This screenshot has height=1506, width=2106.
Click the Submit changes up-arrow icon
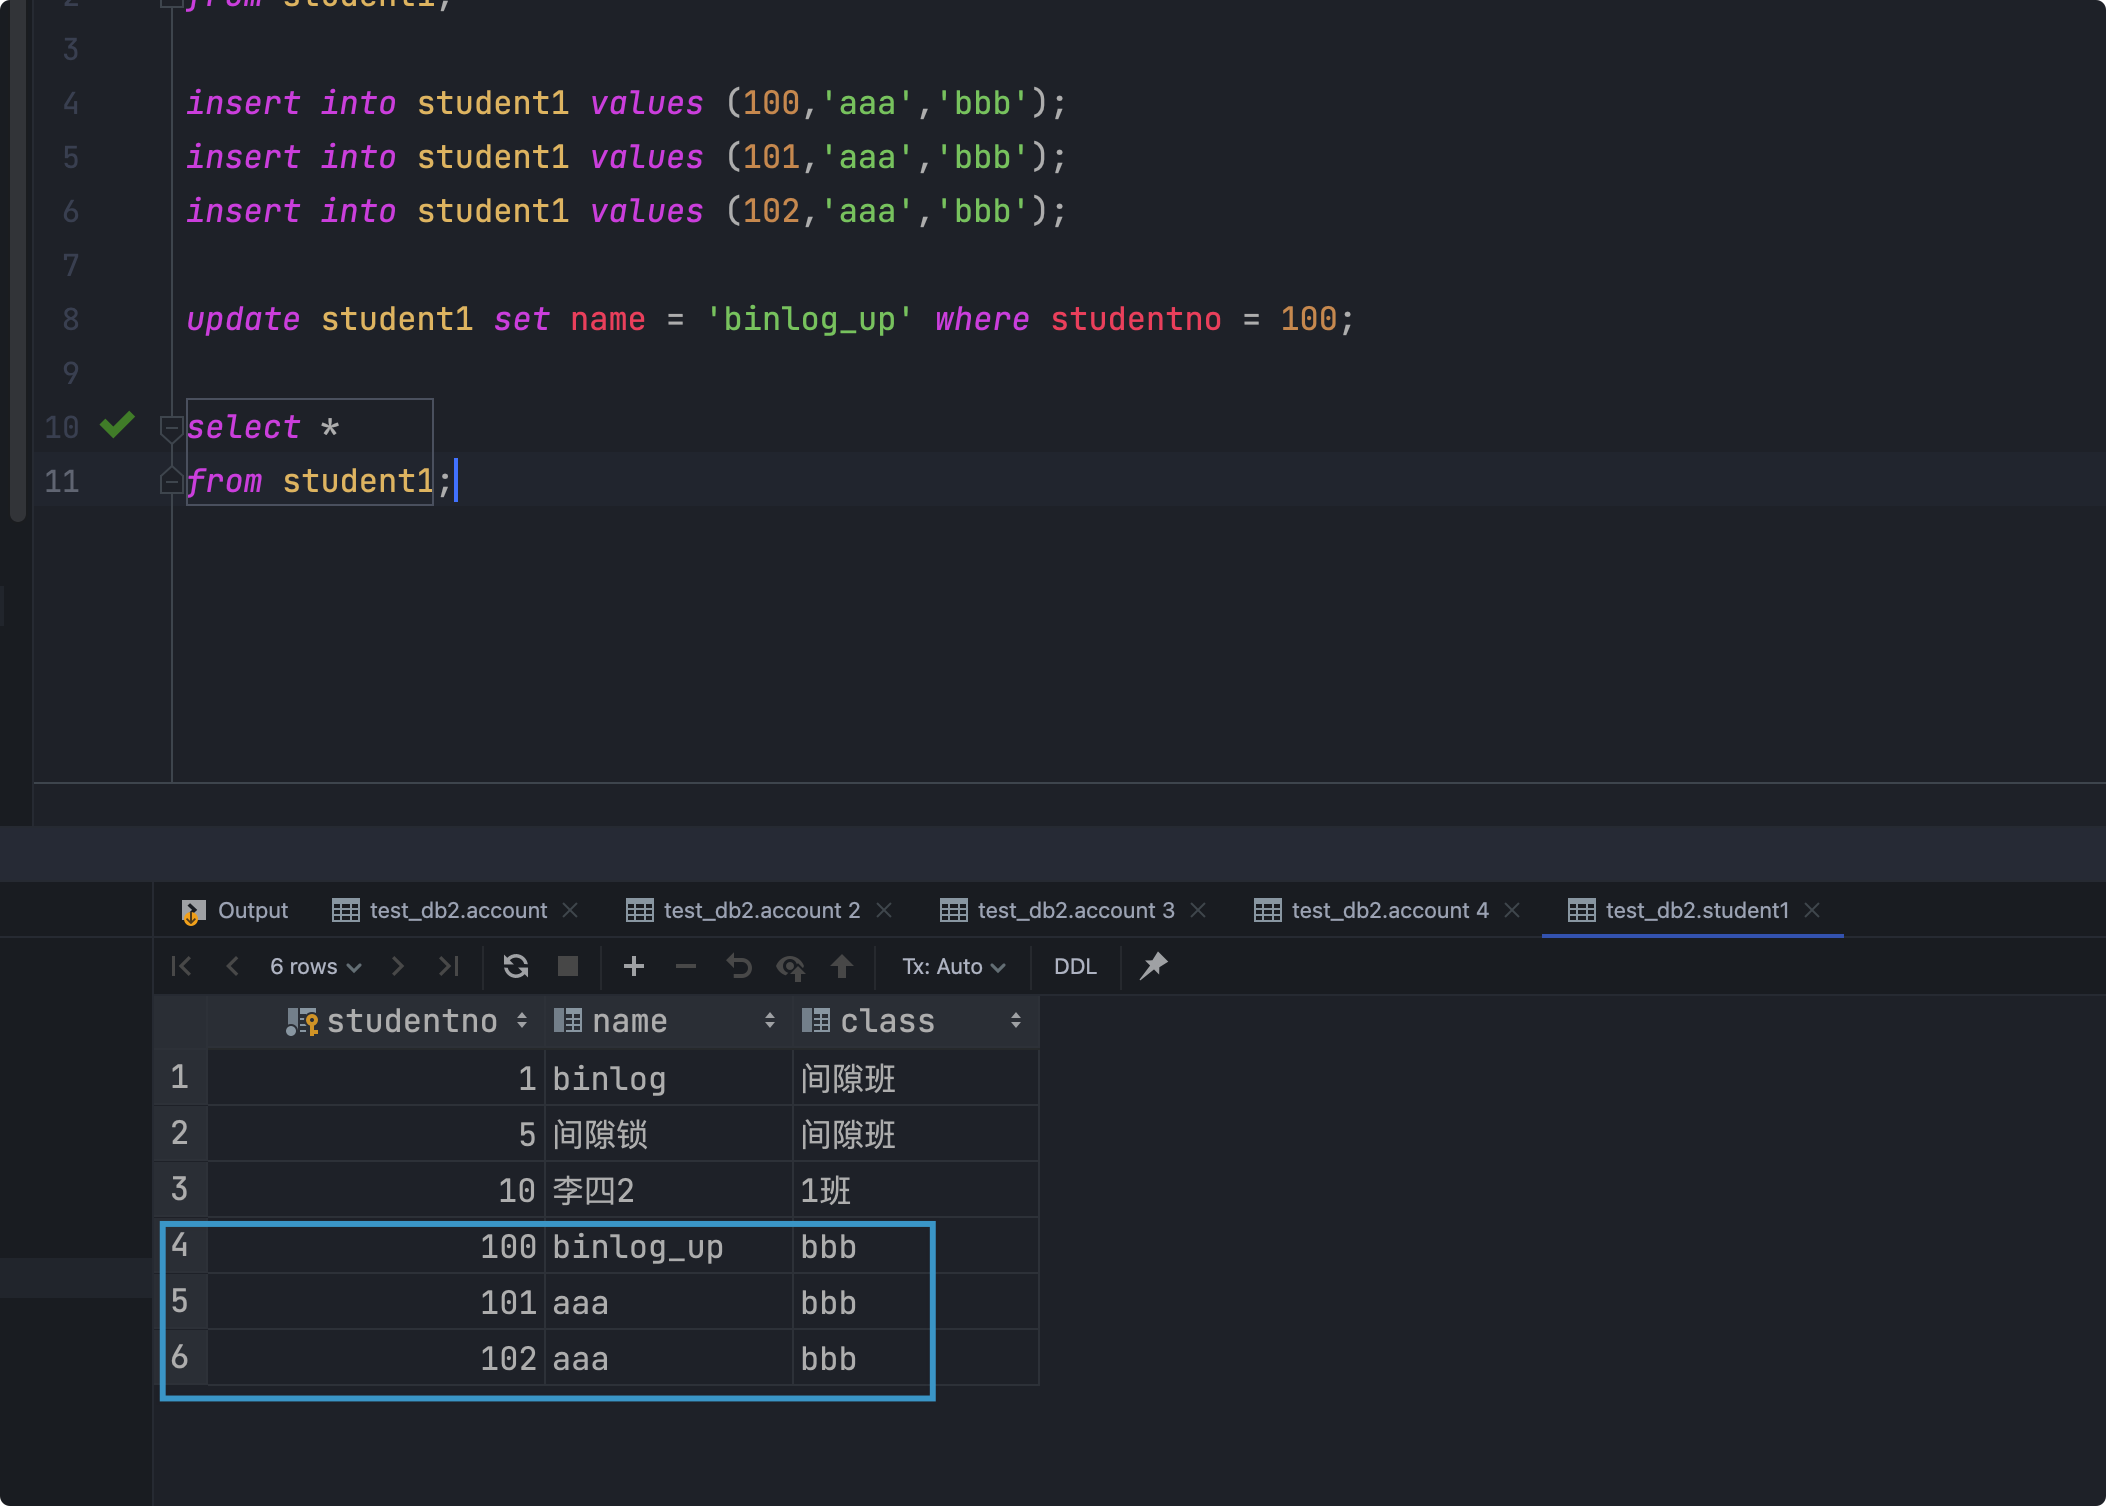842,966
